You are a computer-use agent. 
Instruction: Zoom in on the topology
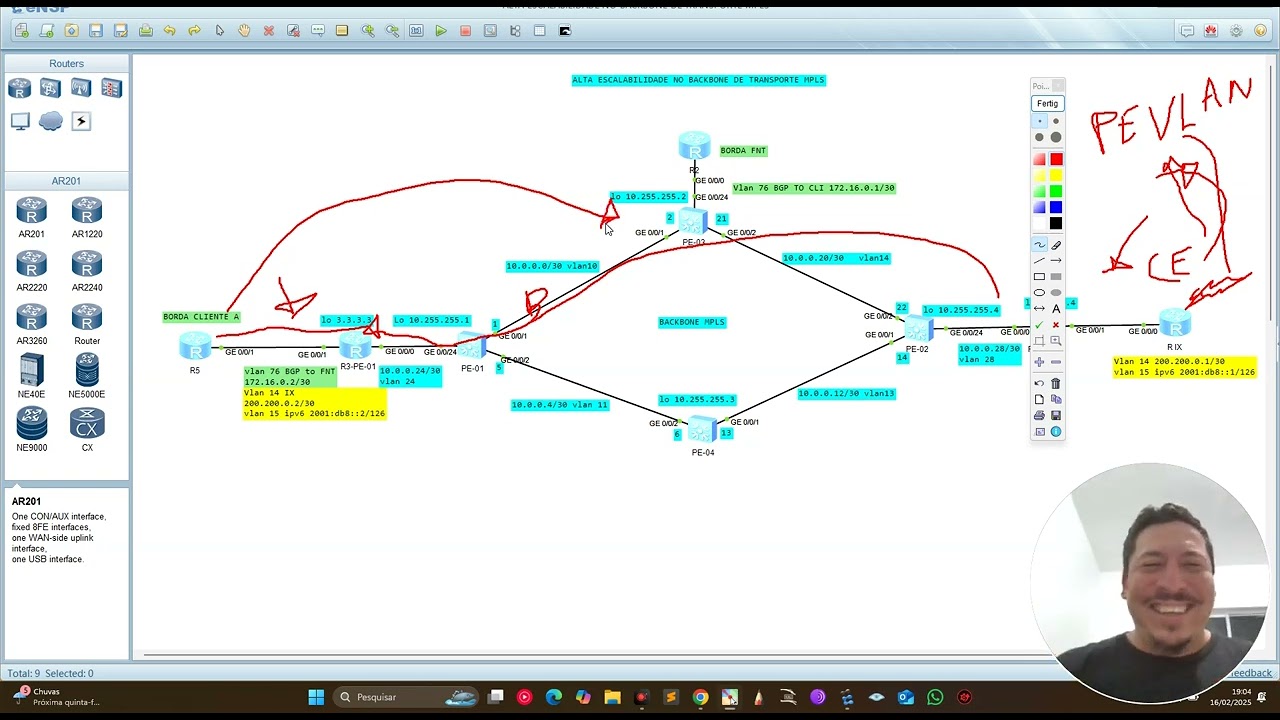(x=368, y=31)
